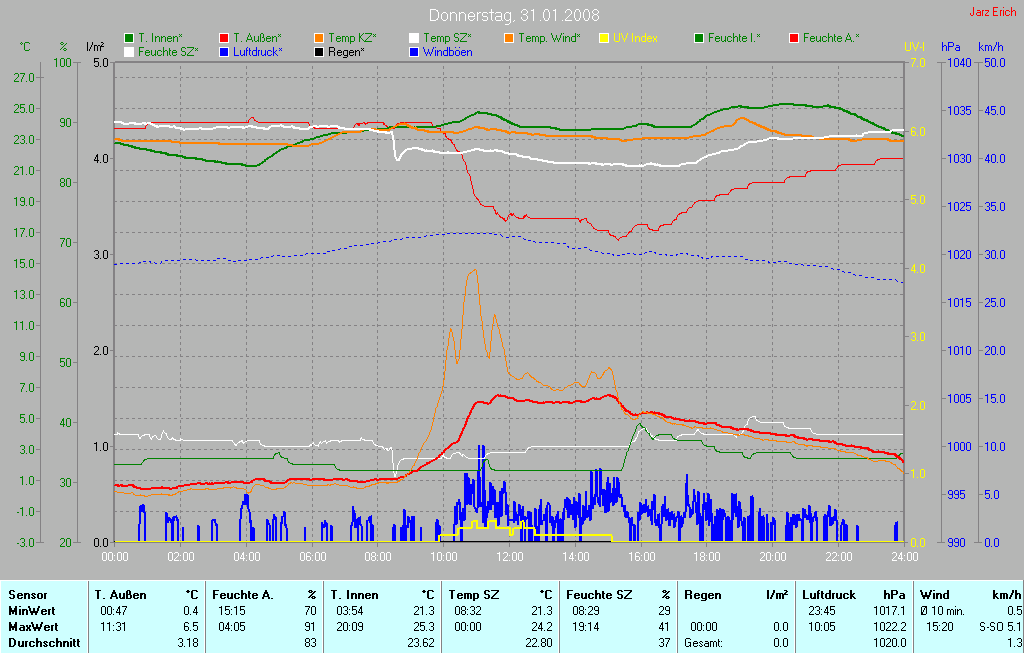Click the orange Temp KZ legend square

tap(319, 38)
